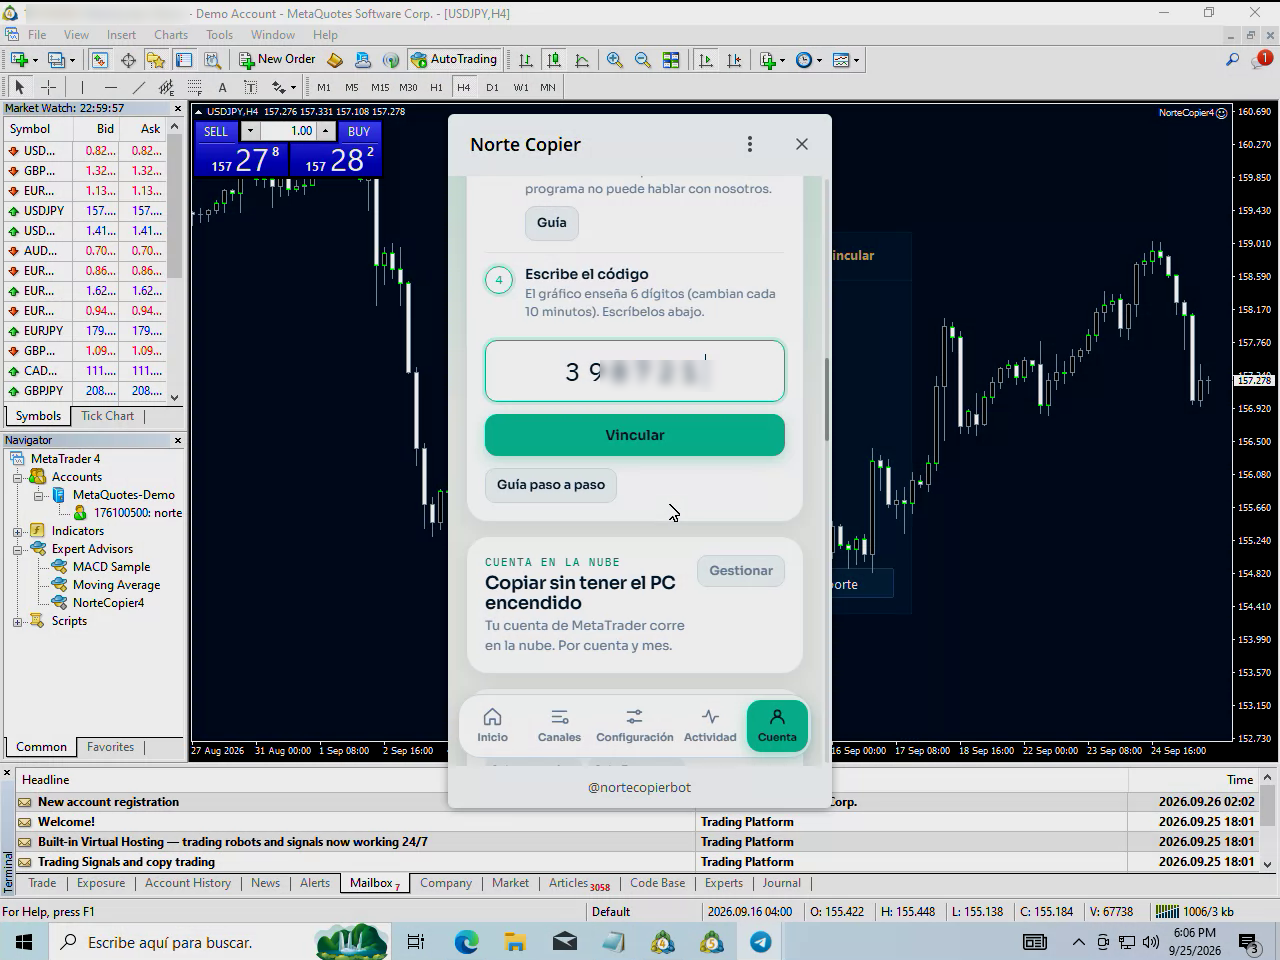The image size is (1280, 960).
Task: Select the trendline drawing tool
Action: pos(138,87)
